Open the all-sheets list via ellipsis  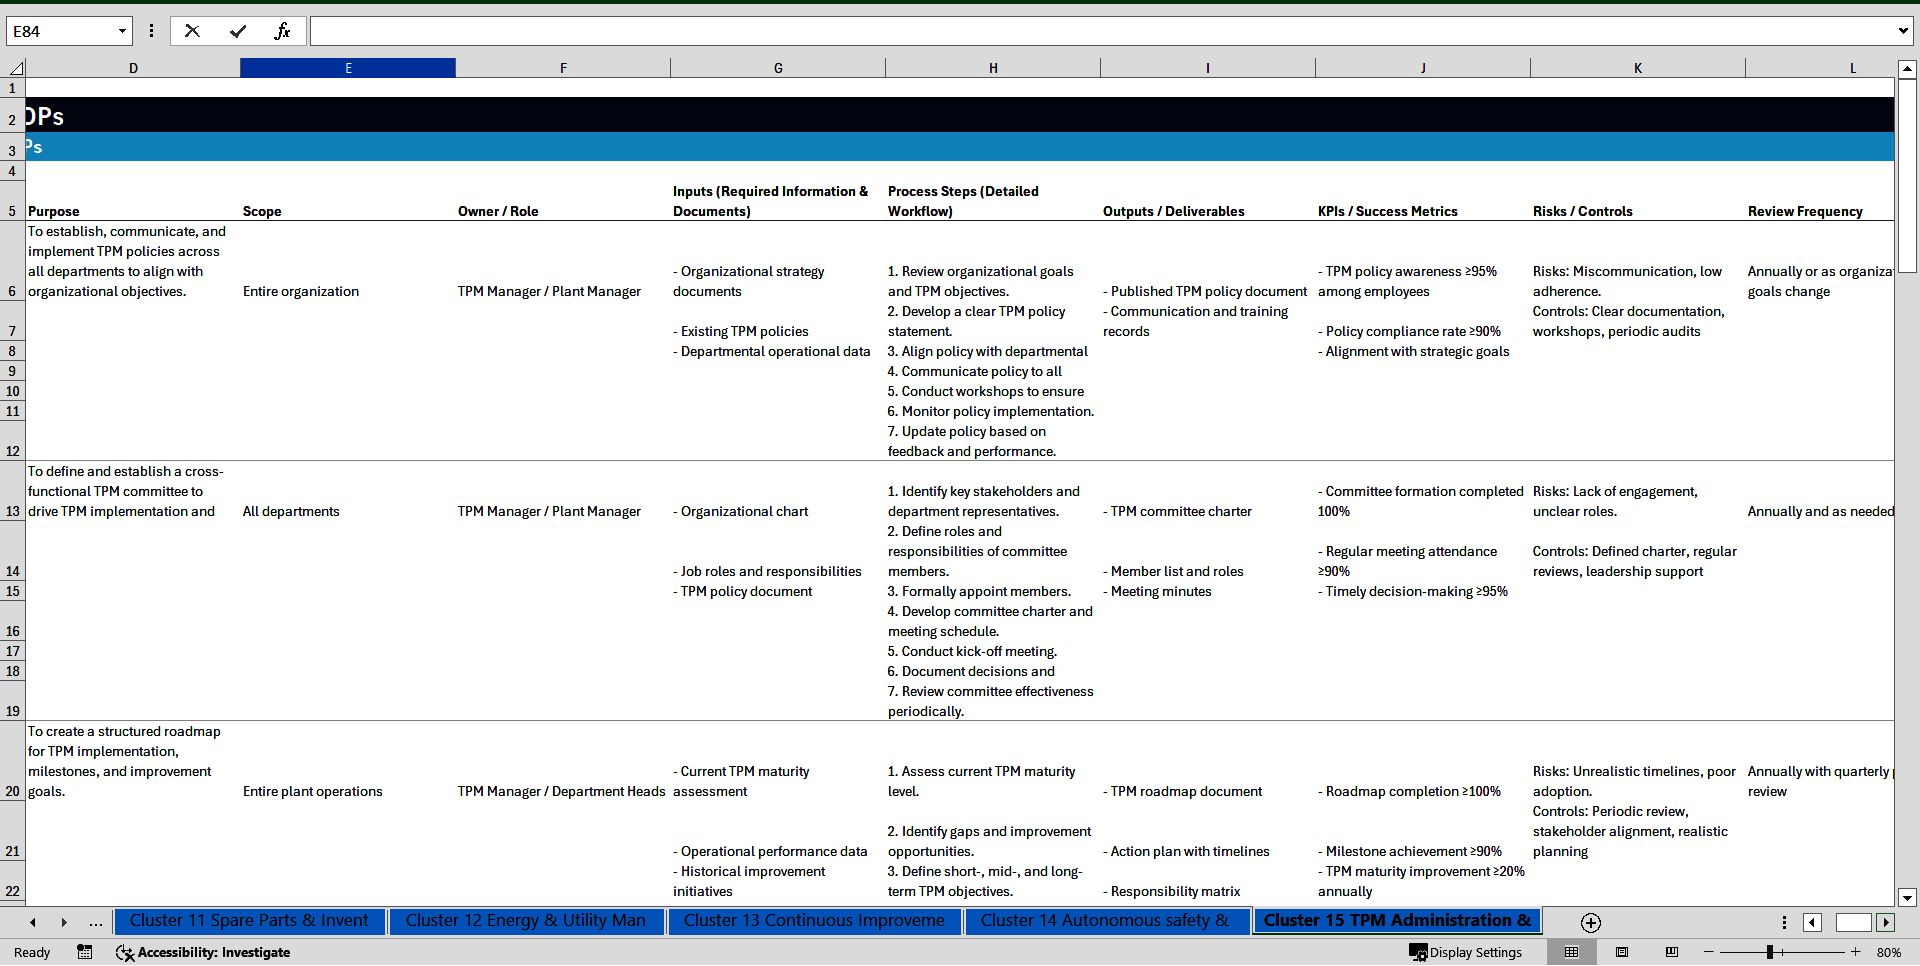click(95, 922)
